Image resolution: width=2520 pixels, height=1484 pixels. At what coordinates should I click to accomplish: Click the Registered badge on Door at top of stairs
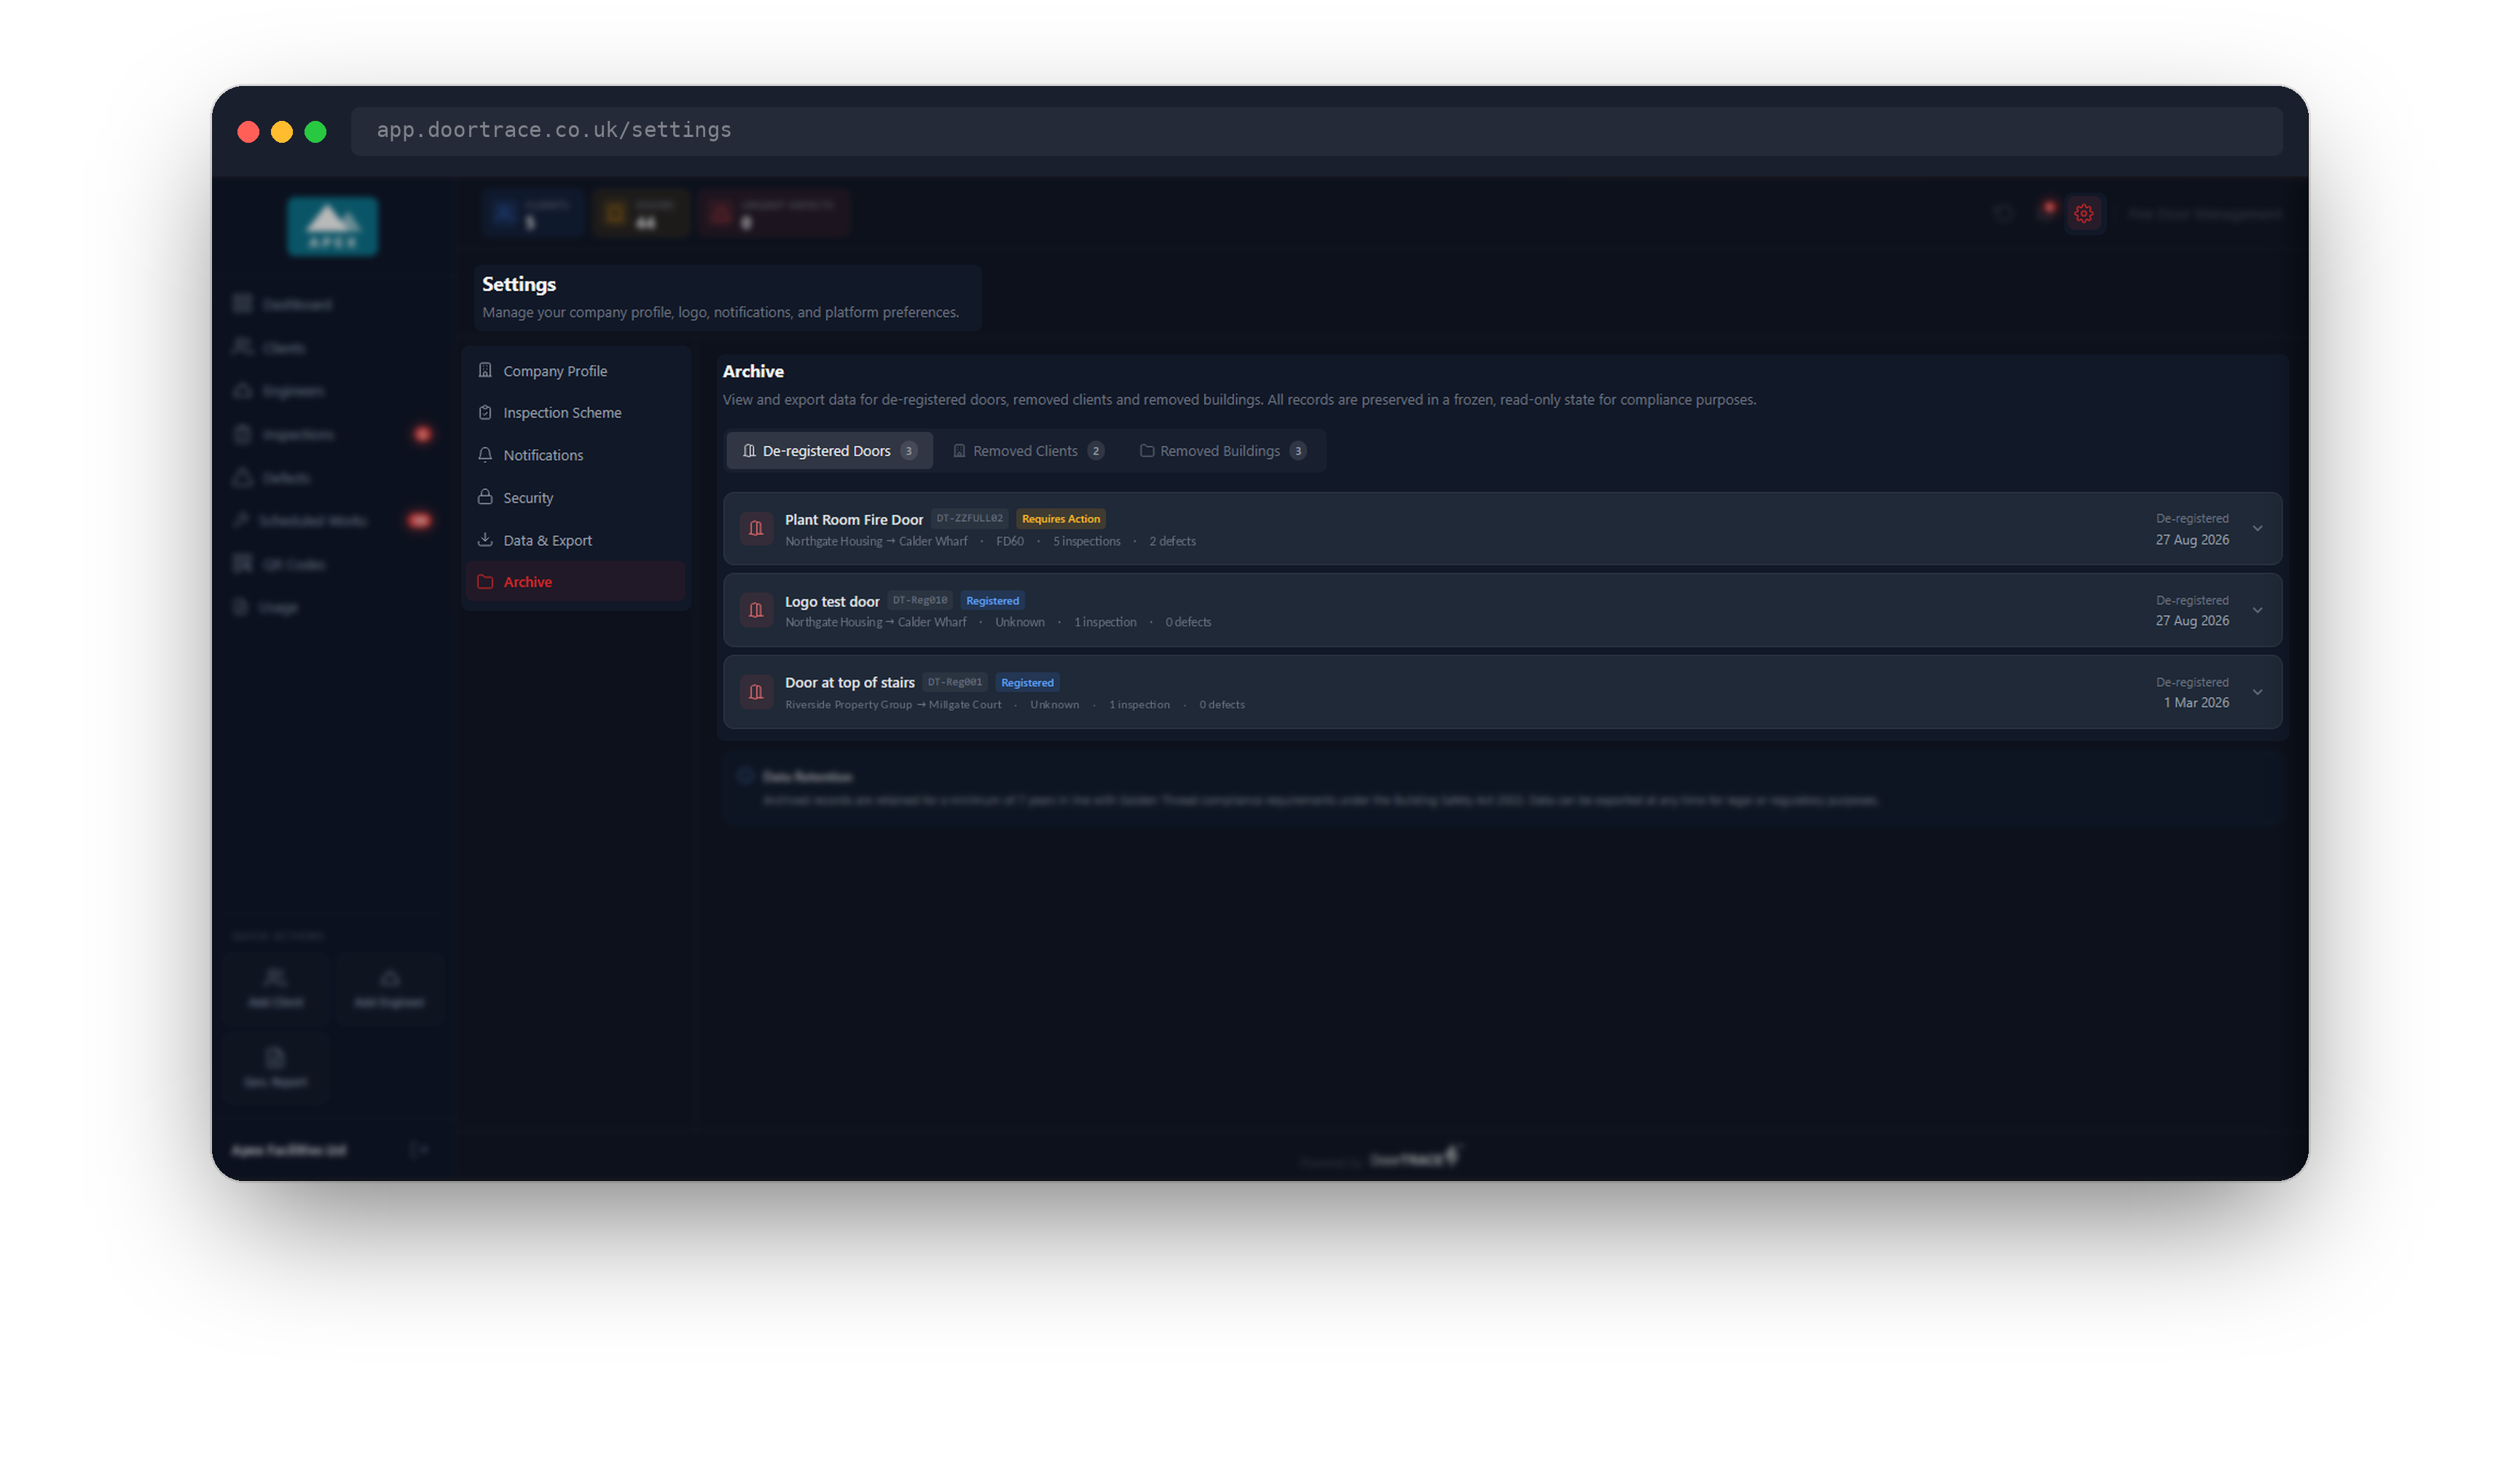pos(1027,683)
